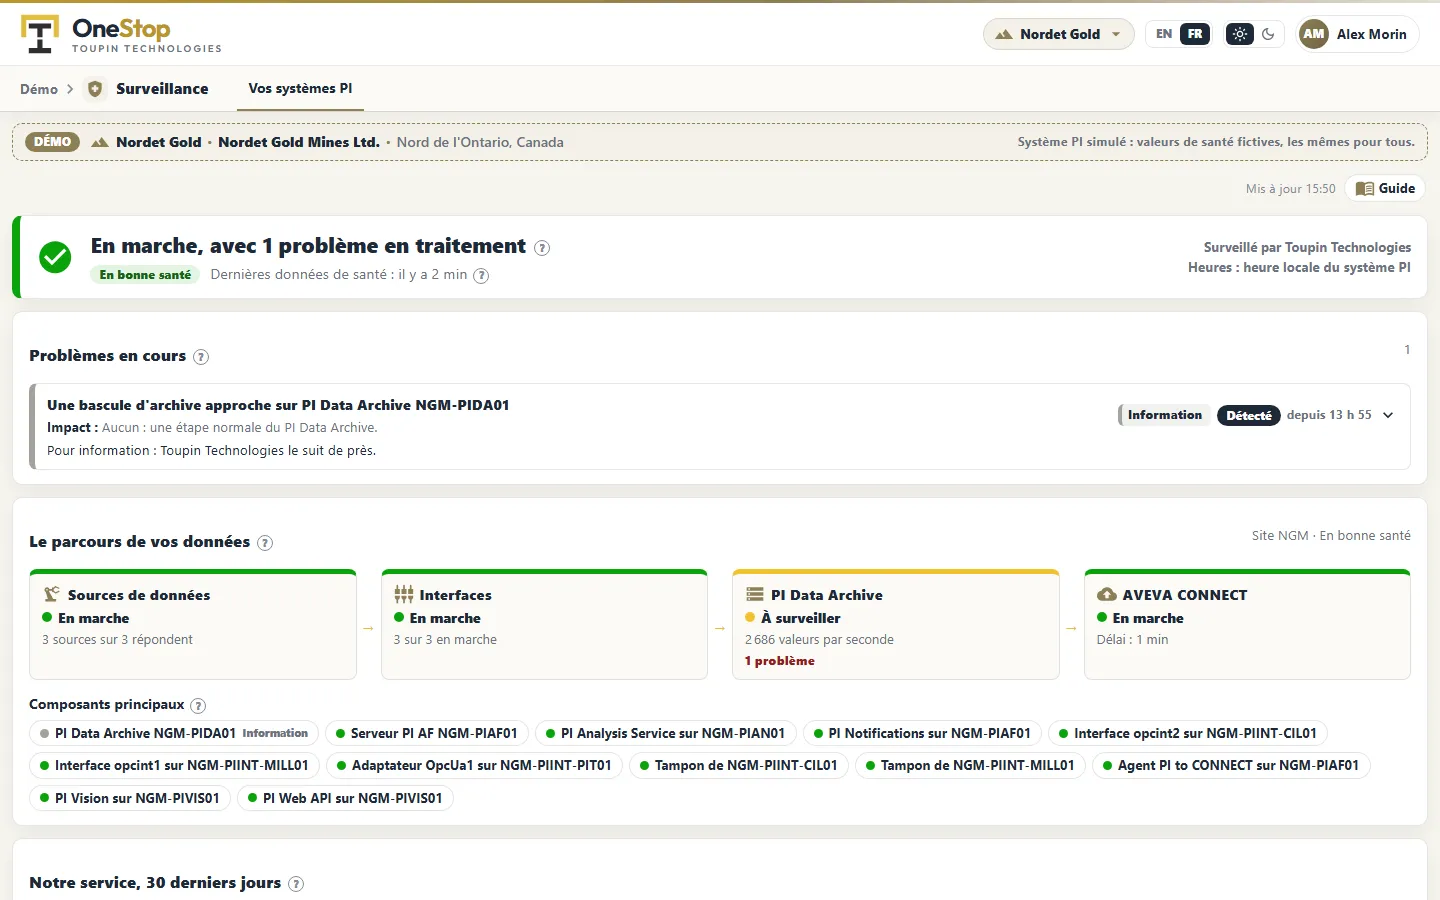The width and height of the screenshot is (1440, 900).
Task: Open help icon next to Composants principaux
Action: [198, 706]
